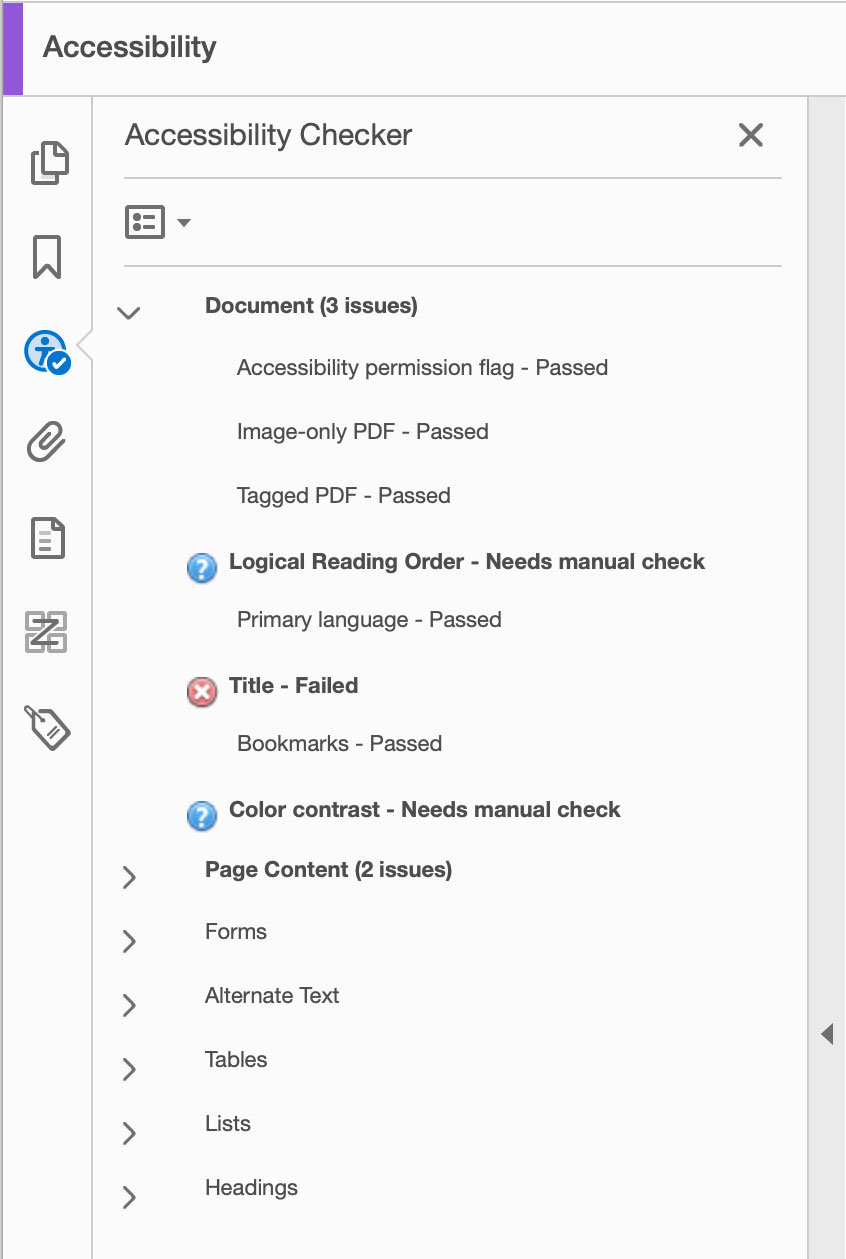This screenshot has height=1259, width=846.
Task: Open the Options dropdown arrow
Action: [x=183, y=222]
